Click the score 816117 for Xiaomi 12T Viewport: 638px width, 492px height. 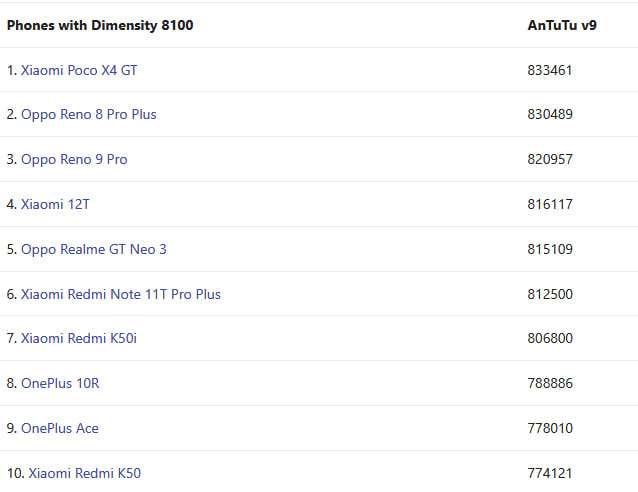pos(550,204)
